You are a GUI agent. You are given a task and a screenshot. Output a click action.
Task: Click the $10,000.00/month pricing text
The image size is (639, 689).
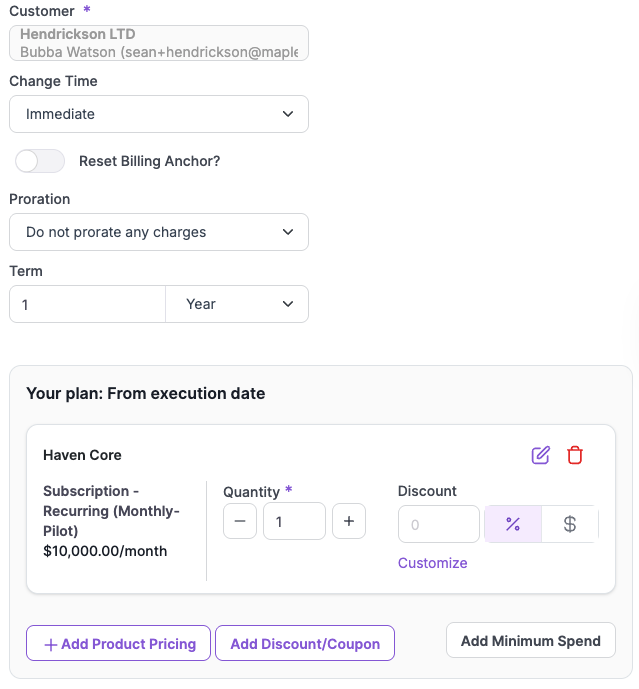105,551
